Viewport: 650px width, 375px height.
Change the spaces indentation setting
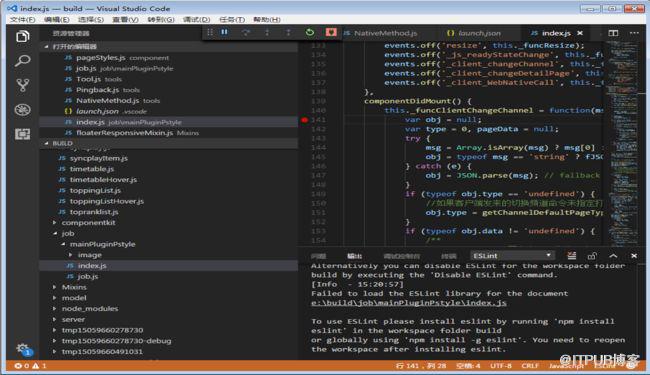pos(468,366)
